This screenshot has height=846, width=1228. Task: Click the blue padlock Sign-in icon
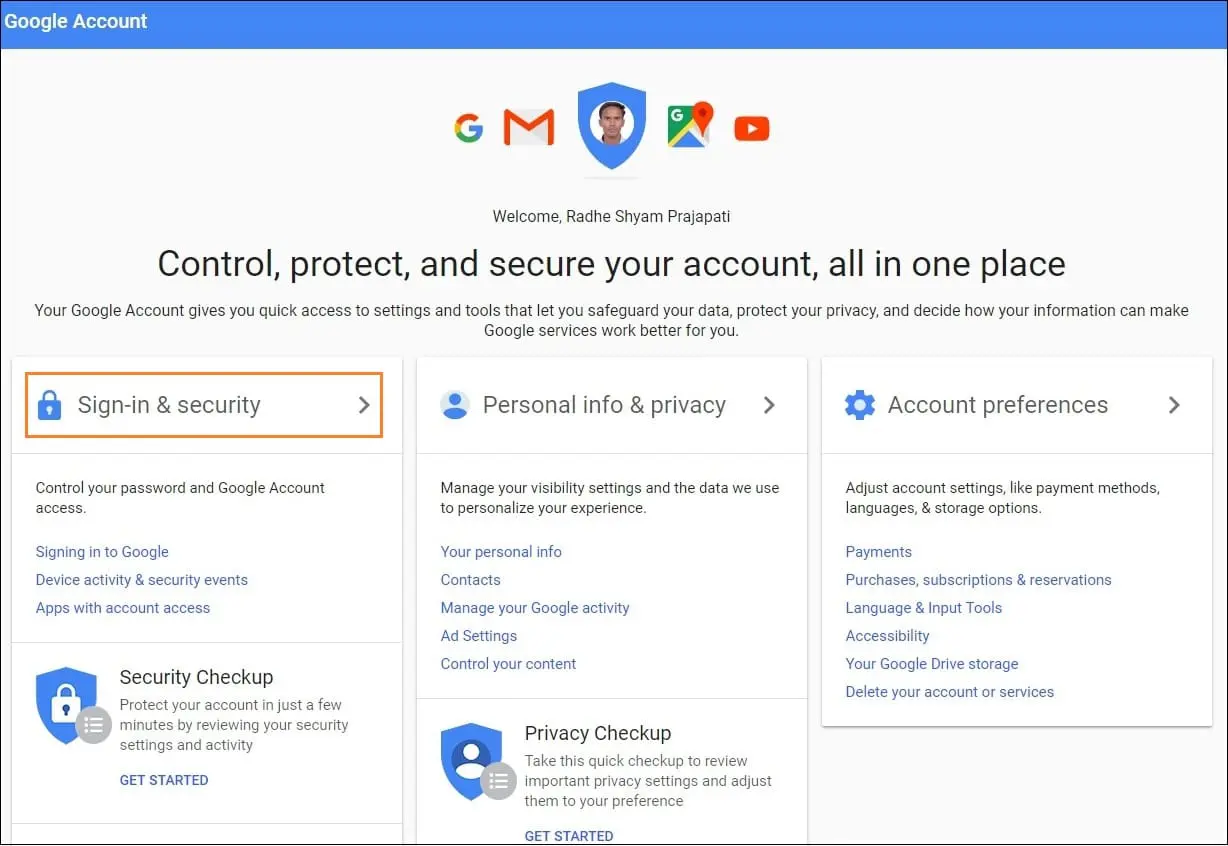click(x=49, y=405)
